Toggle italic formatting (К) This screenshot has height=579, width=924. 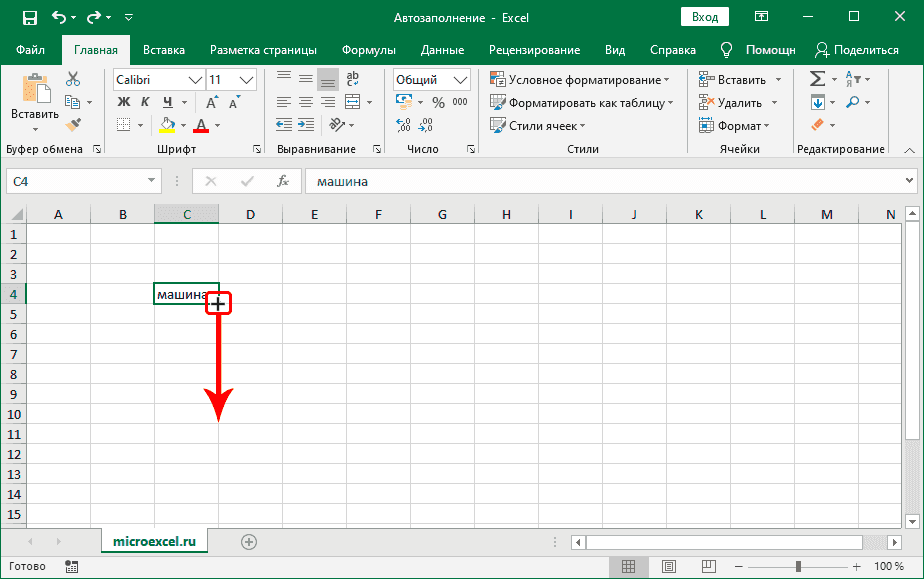(x=146, y=102)
